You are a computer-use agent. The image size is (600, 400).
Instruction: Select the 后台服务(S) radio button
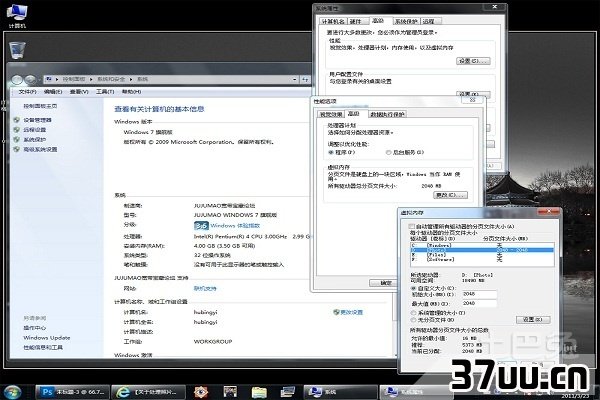coord(405,152)
